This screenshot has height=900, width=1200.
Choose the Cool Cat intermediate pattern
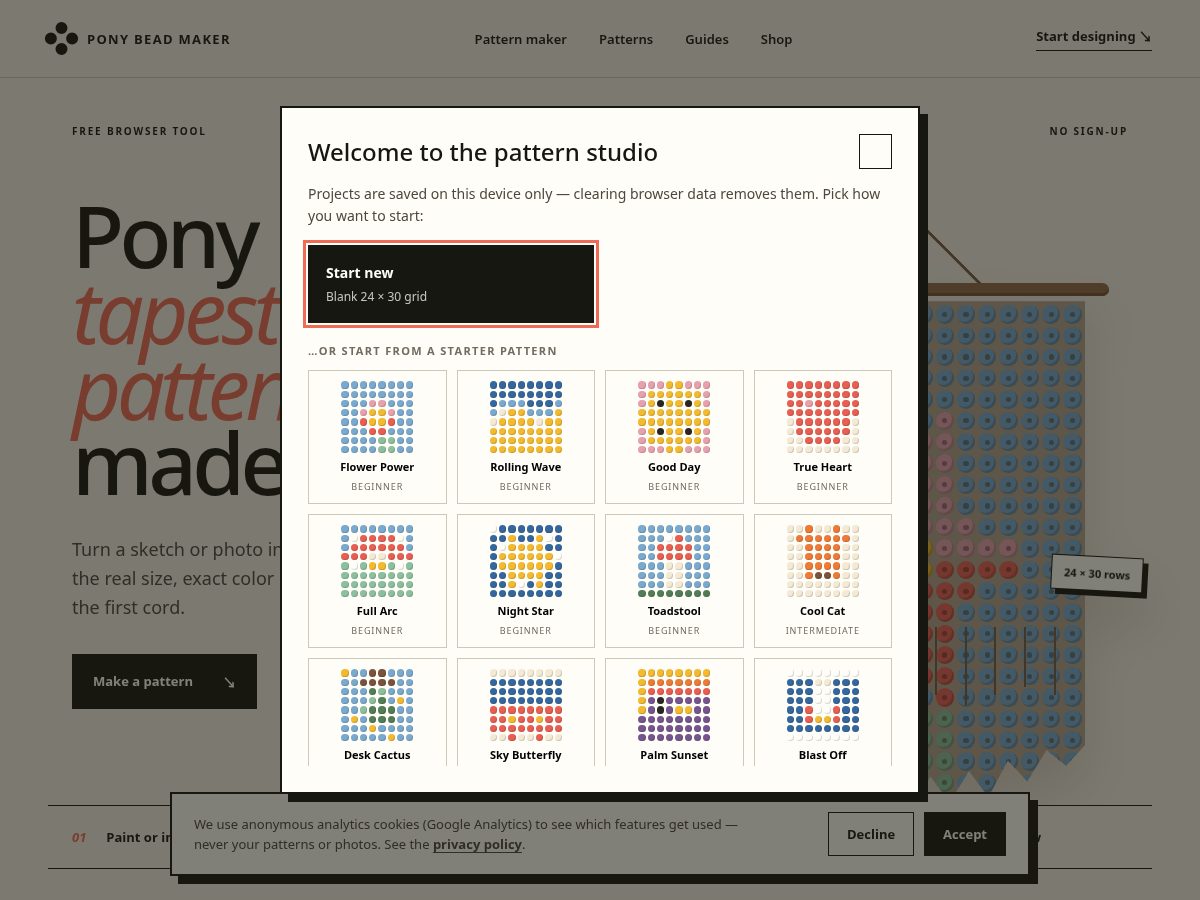823,581
